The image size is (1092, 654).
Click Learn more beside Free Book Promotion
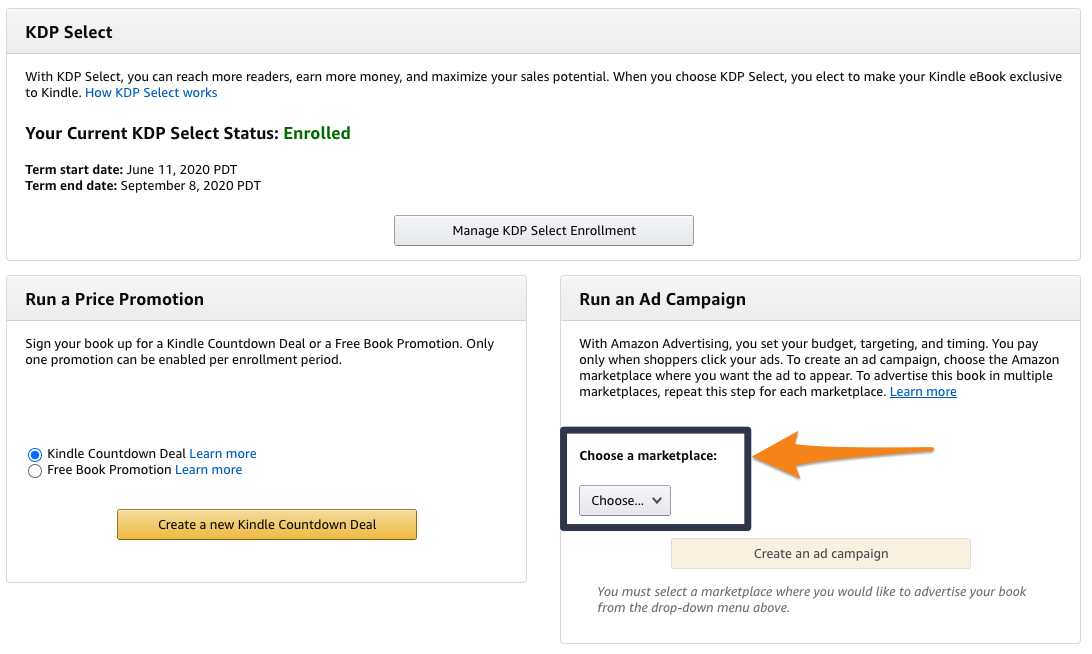[208, 469]
